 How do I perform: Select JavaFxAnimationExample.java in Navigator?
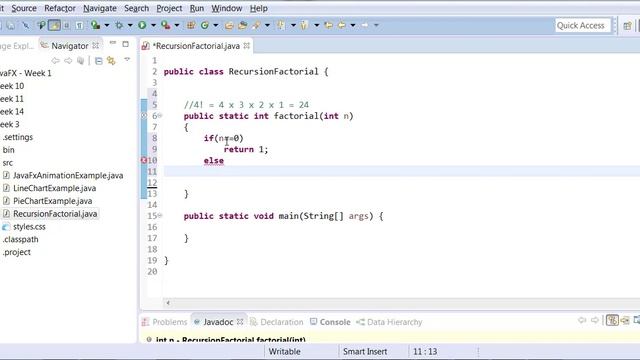(x=68, y=176)
